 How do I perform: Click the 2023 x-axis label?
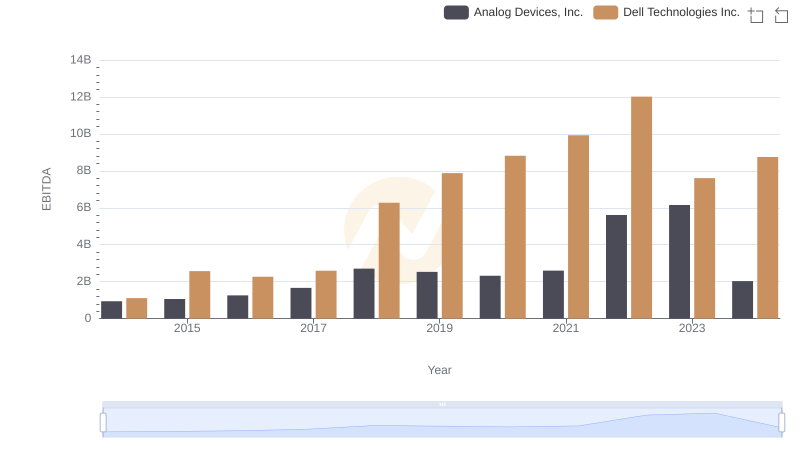pyautogui.click(x=692, y=328)
